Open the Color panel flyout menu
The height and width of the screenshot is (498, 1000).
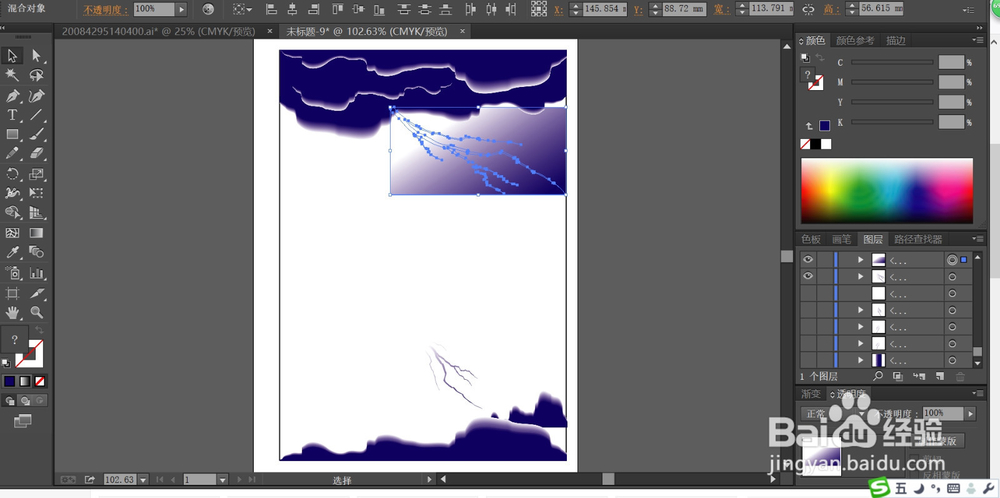(978, 40)
